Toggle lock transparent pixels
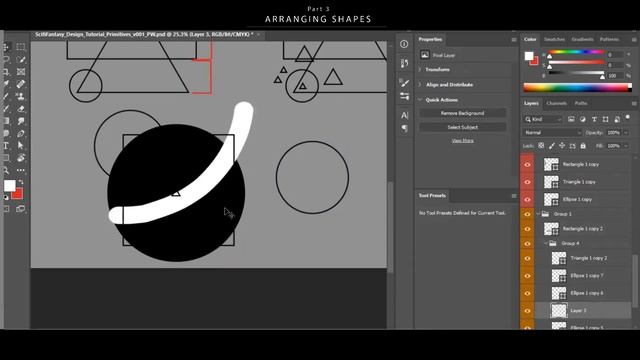This screenshot has height=360, width=640. coord(541,146)
